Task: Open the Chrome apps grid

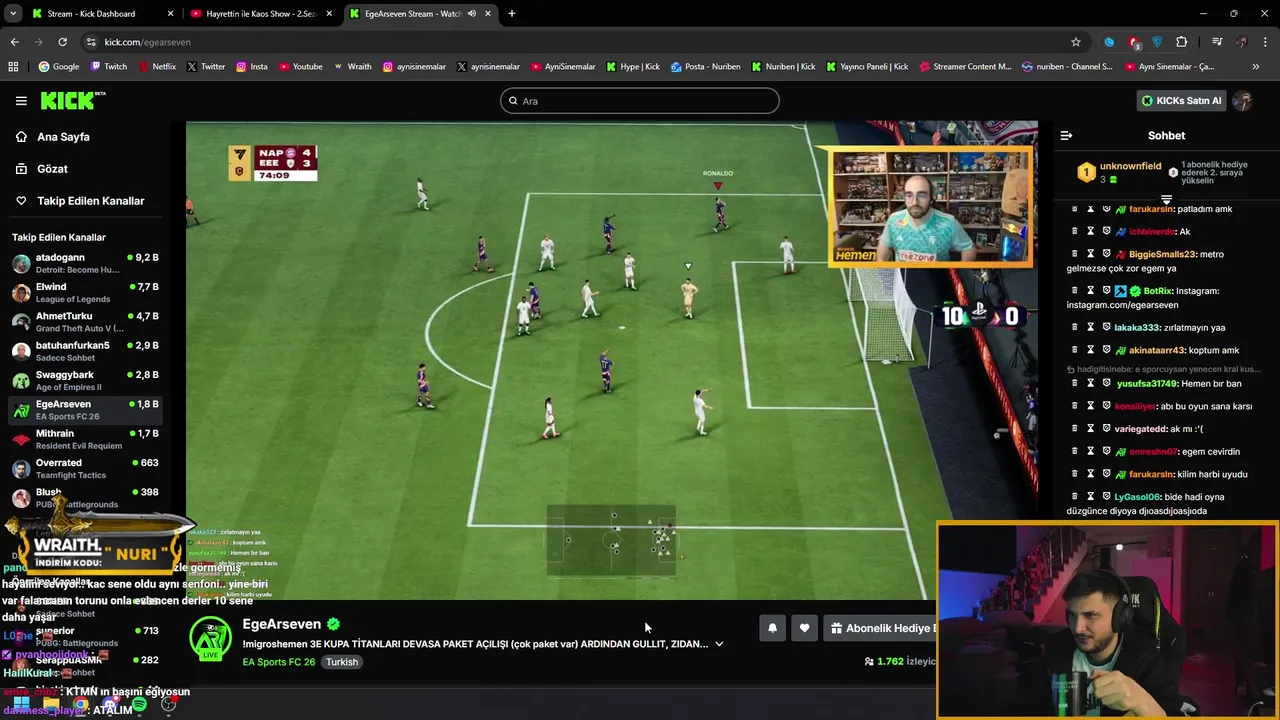Action: (x=13, y=66)
